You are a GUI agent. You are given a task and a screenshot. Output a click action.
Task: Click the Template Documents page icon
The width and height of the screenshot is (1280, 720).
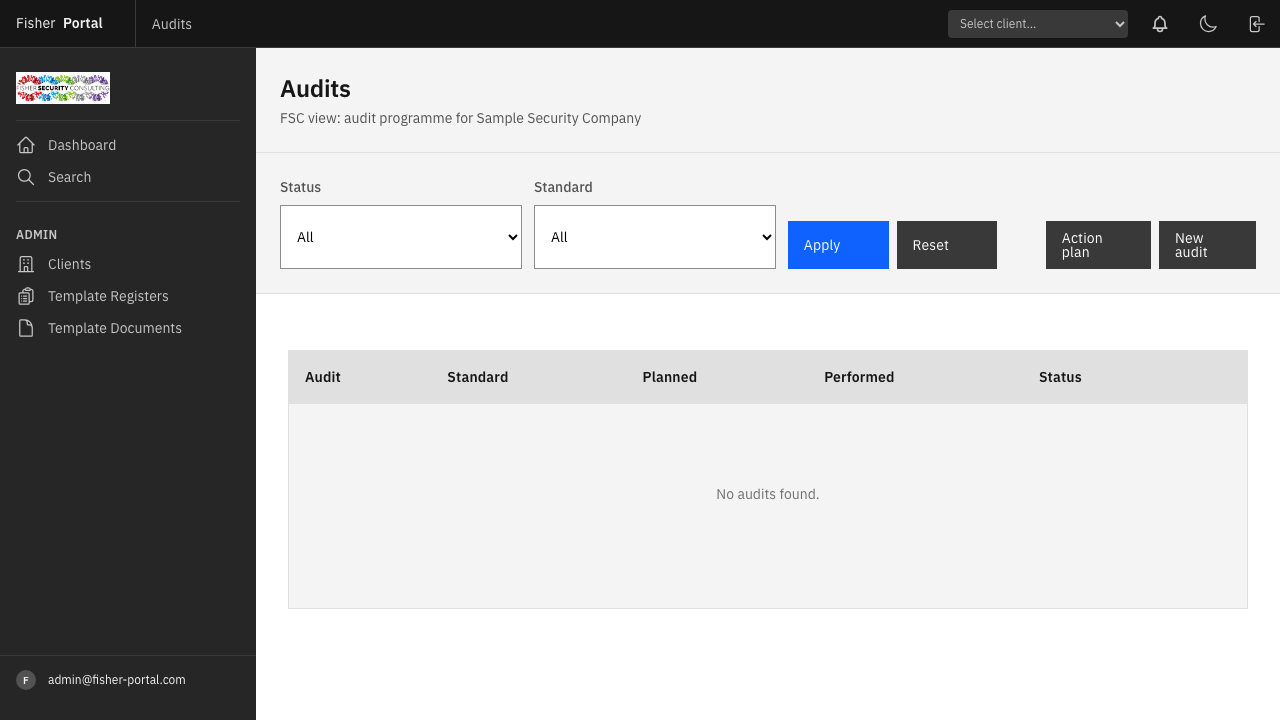(25, 327)
